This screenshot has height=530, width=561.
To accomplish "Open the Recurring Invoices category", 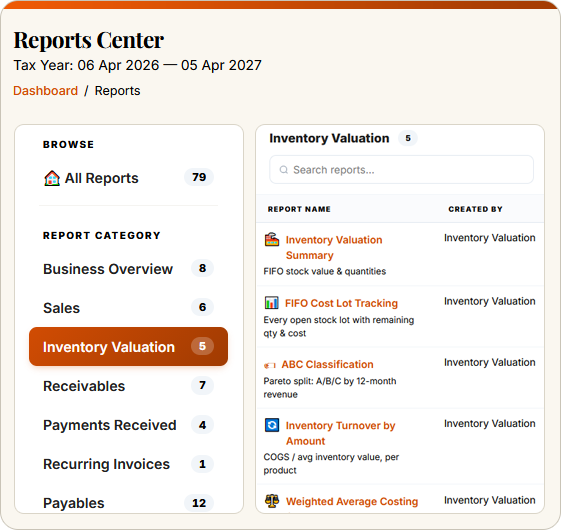I will (128, 464).
